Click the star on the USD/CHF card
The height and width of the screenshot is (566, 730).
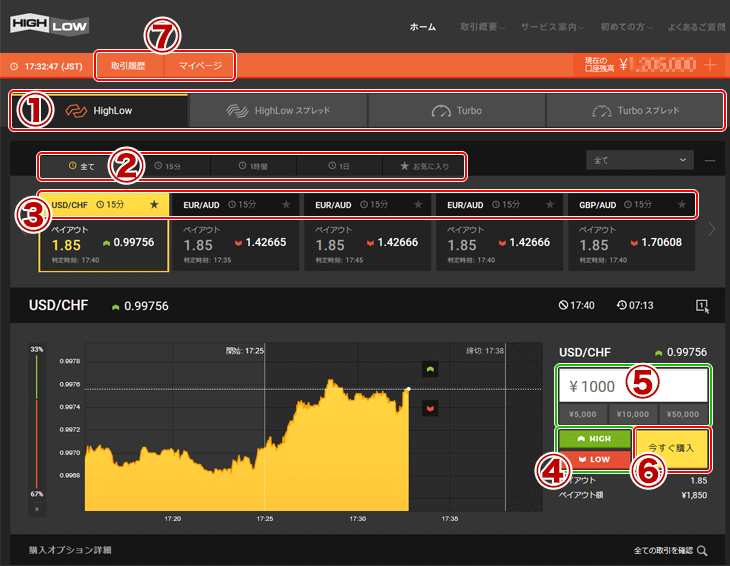coord(153,204)
